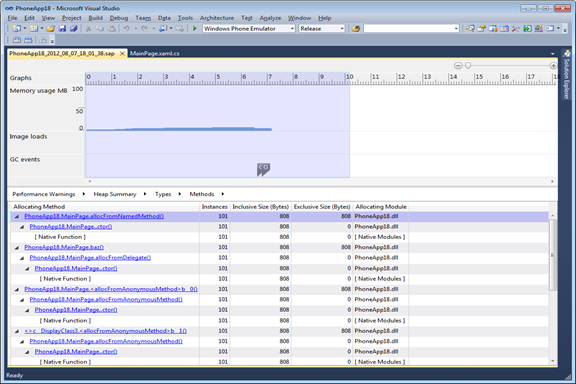Open the Release configuration dropdown
This screenshot has height=384, width=576.
click(x=342, y=28)
